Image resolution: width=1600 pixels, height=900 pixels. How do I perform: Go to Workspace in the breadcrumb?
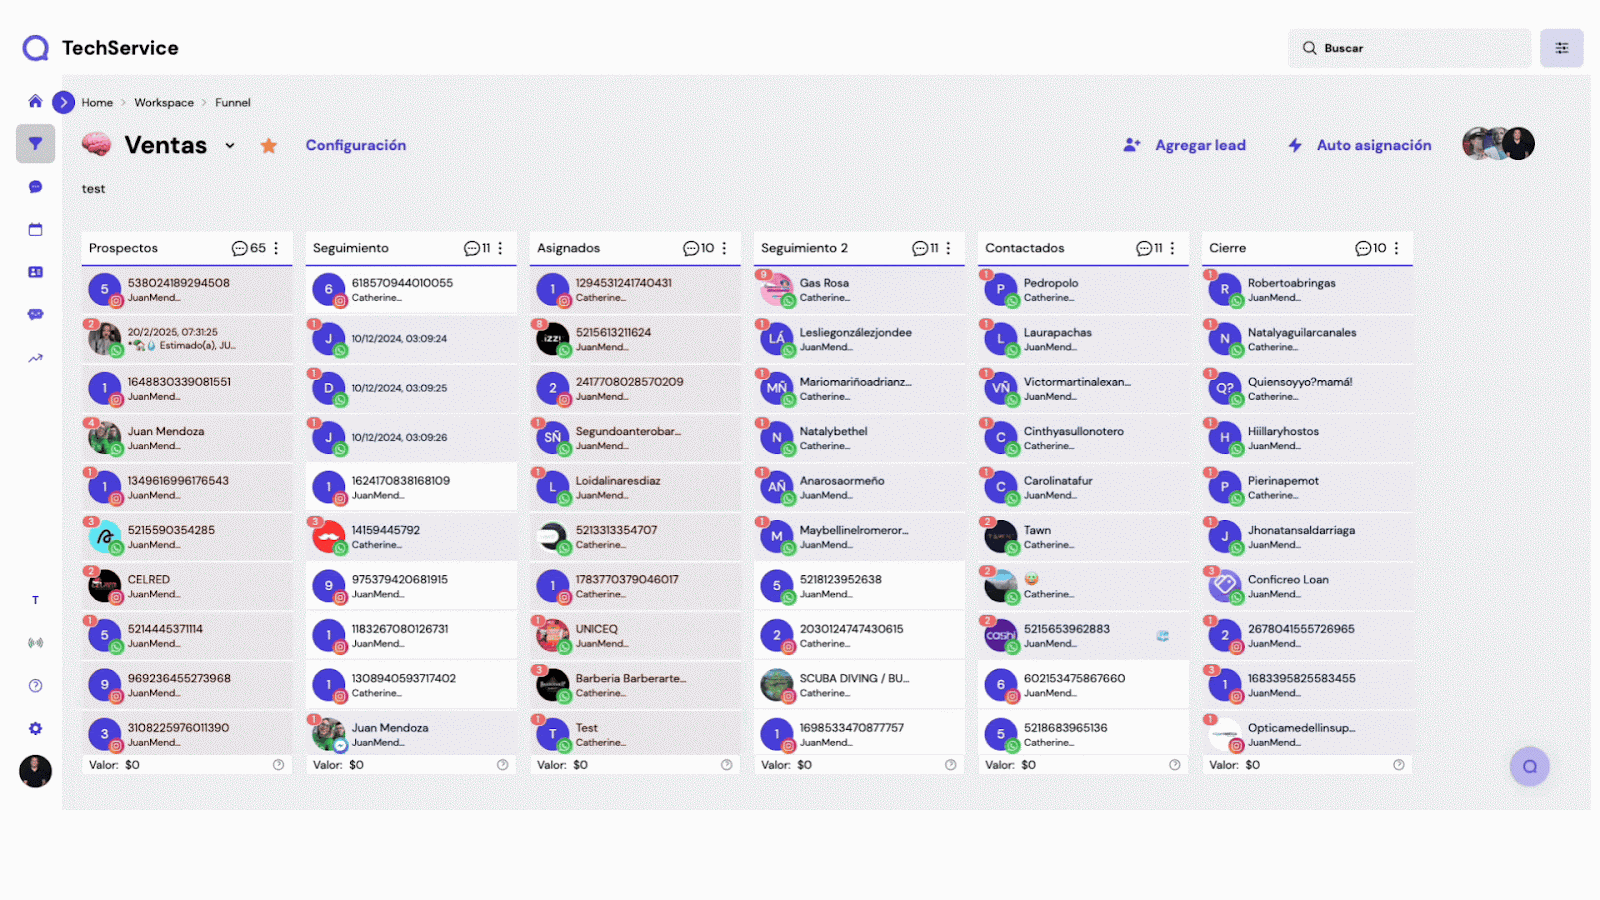point(164,103)
